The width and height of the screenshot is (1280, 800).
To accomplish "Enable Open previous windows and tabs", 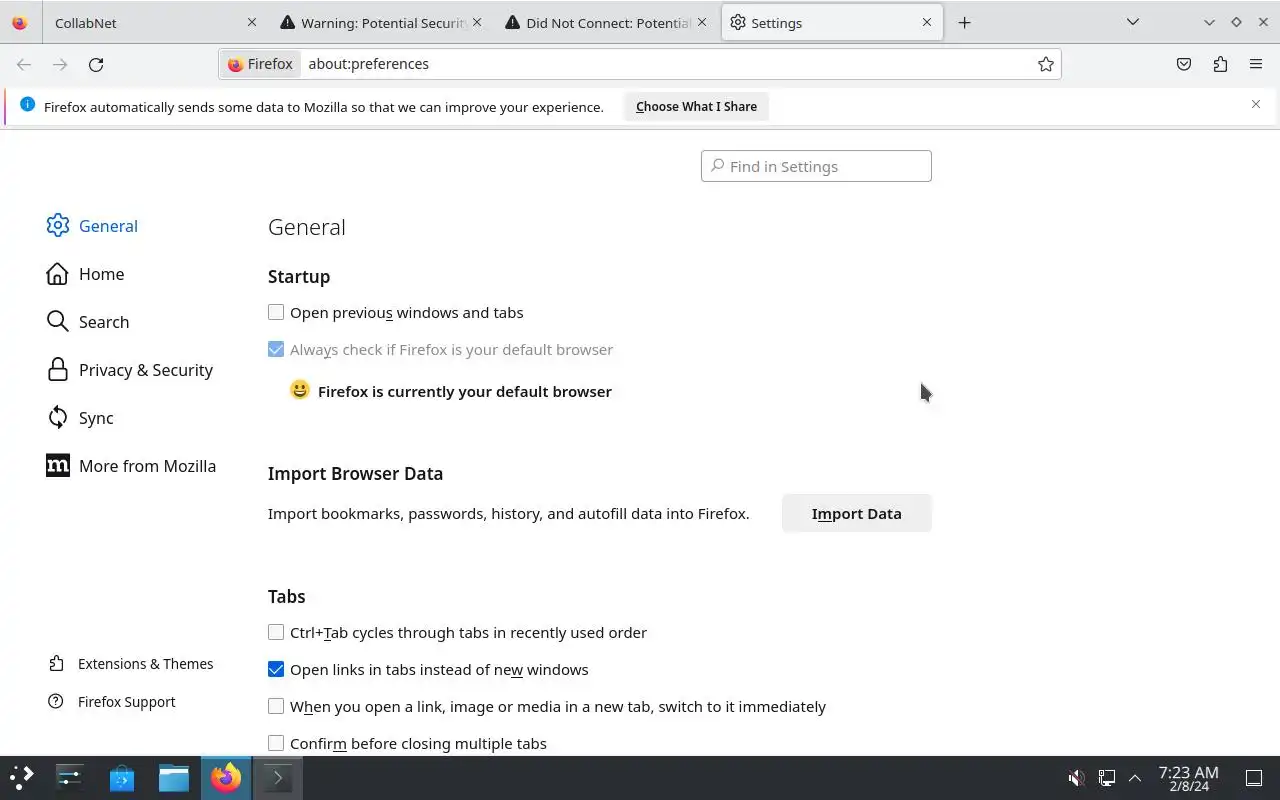I will tap(276, 313).
